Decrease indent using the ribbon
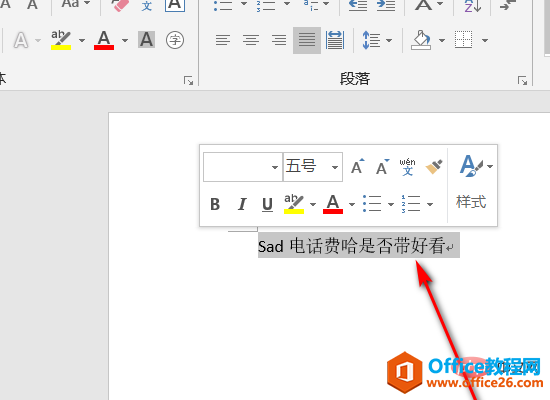Screen dimensions: 550x400 coord(358,5)
